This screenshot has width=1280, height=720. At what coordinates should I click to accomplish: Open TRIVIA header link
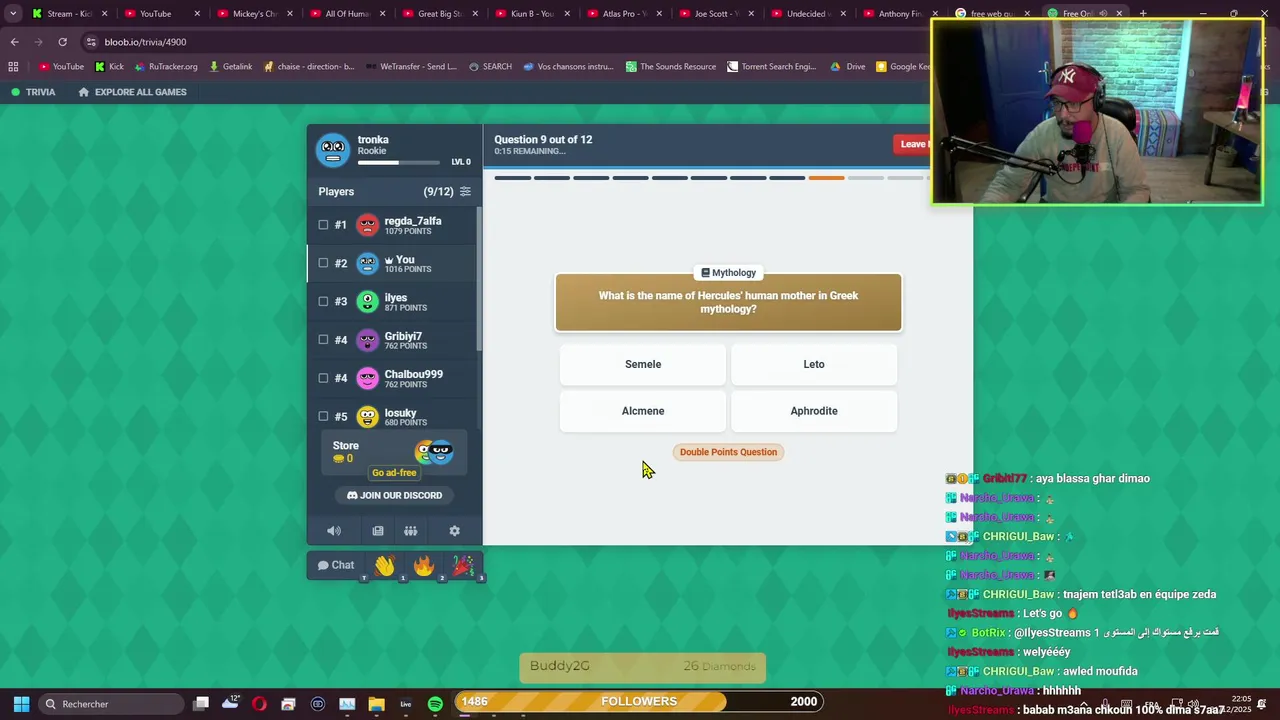[33, 92]
